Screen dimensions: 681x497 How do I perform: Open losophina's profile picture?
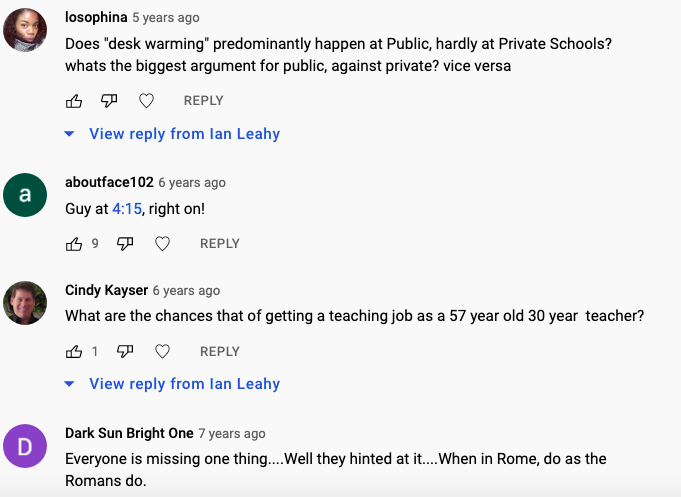tap(25, 30)
